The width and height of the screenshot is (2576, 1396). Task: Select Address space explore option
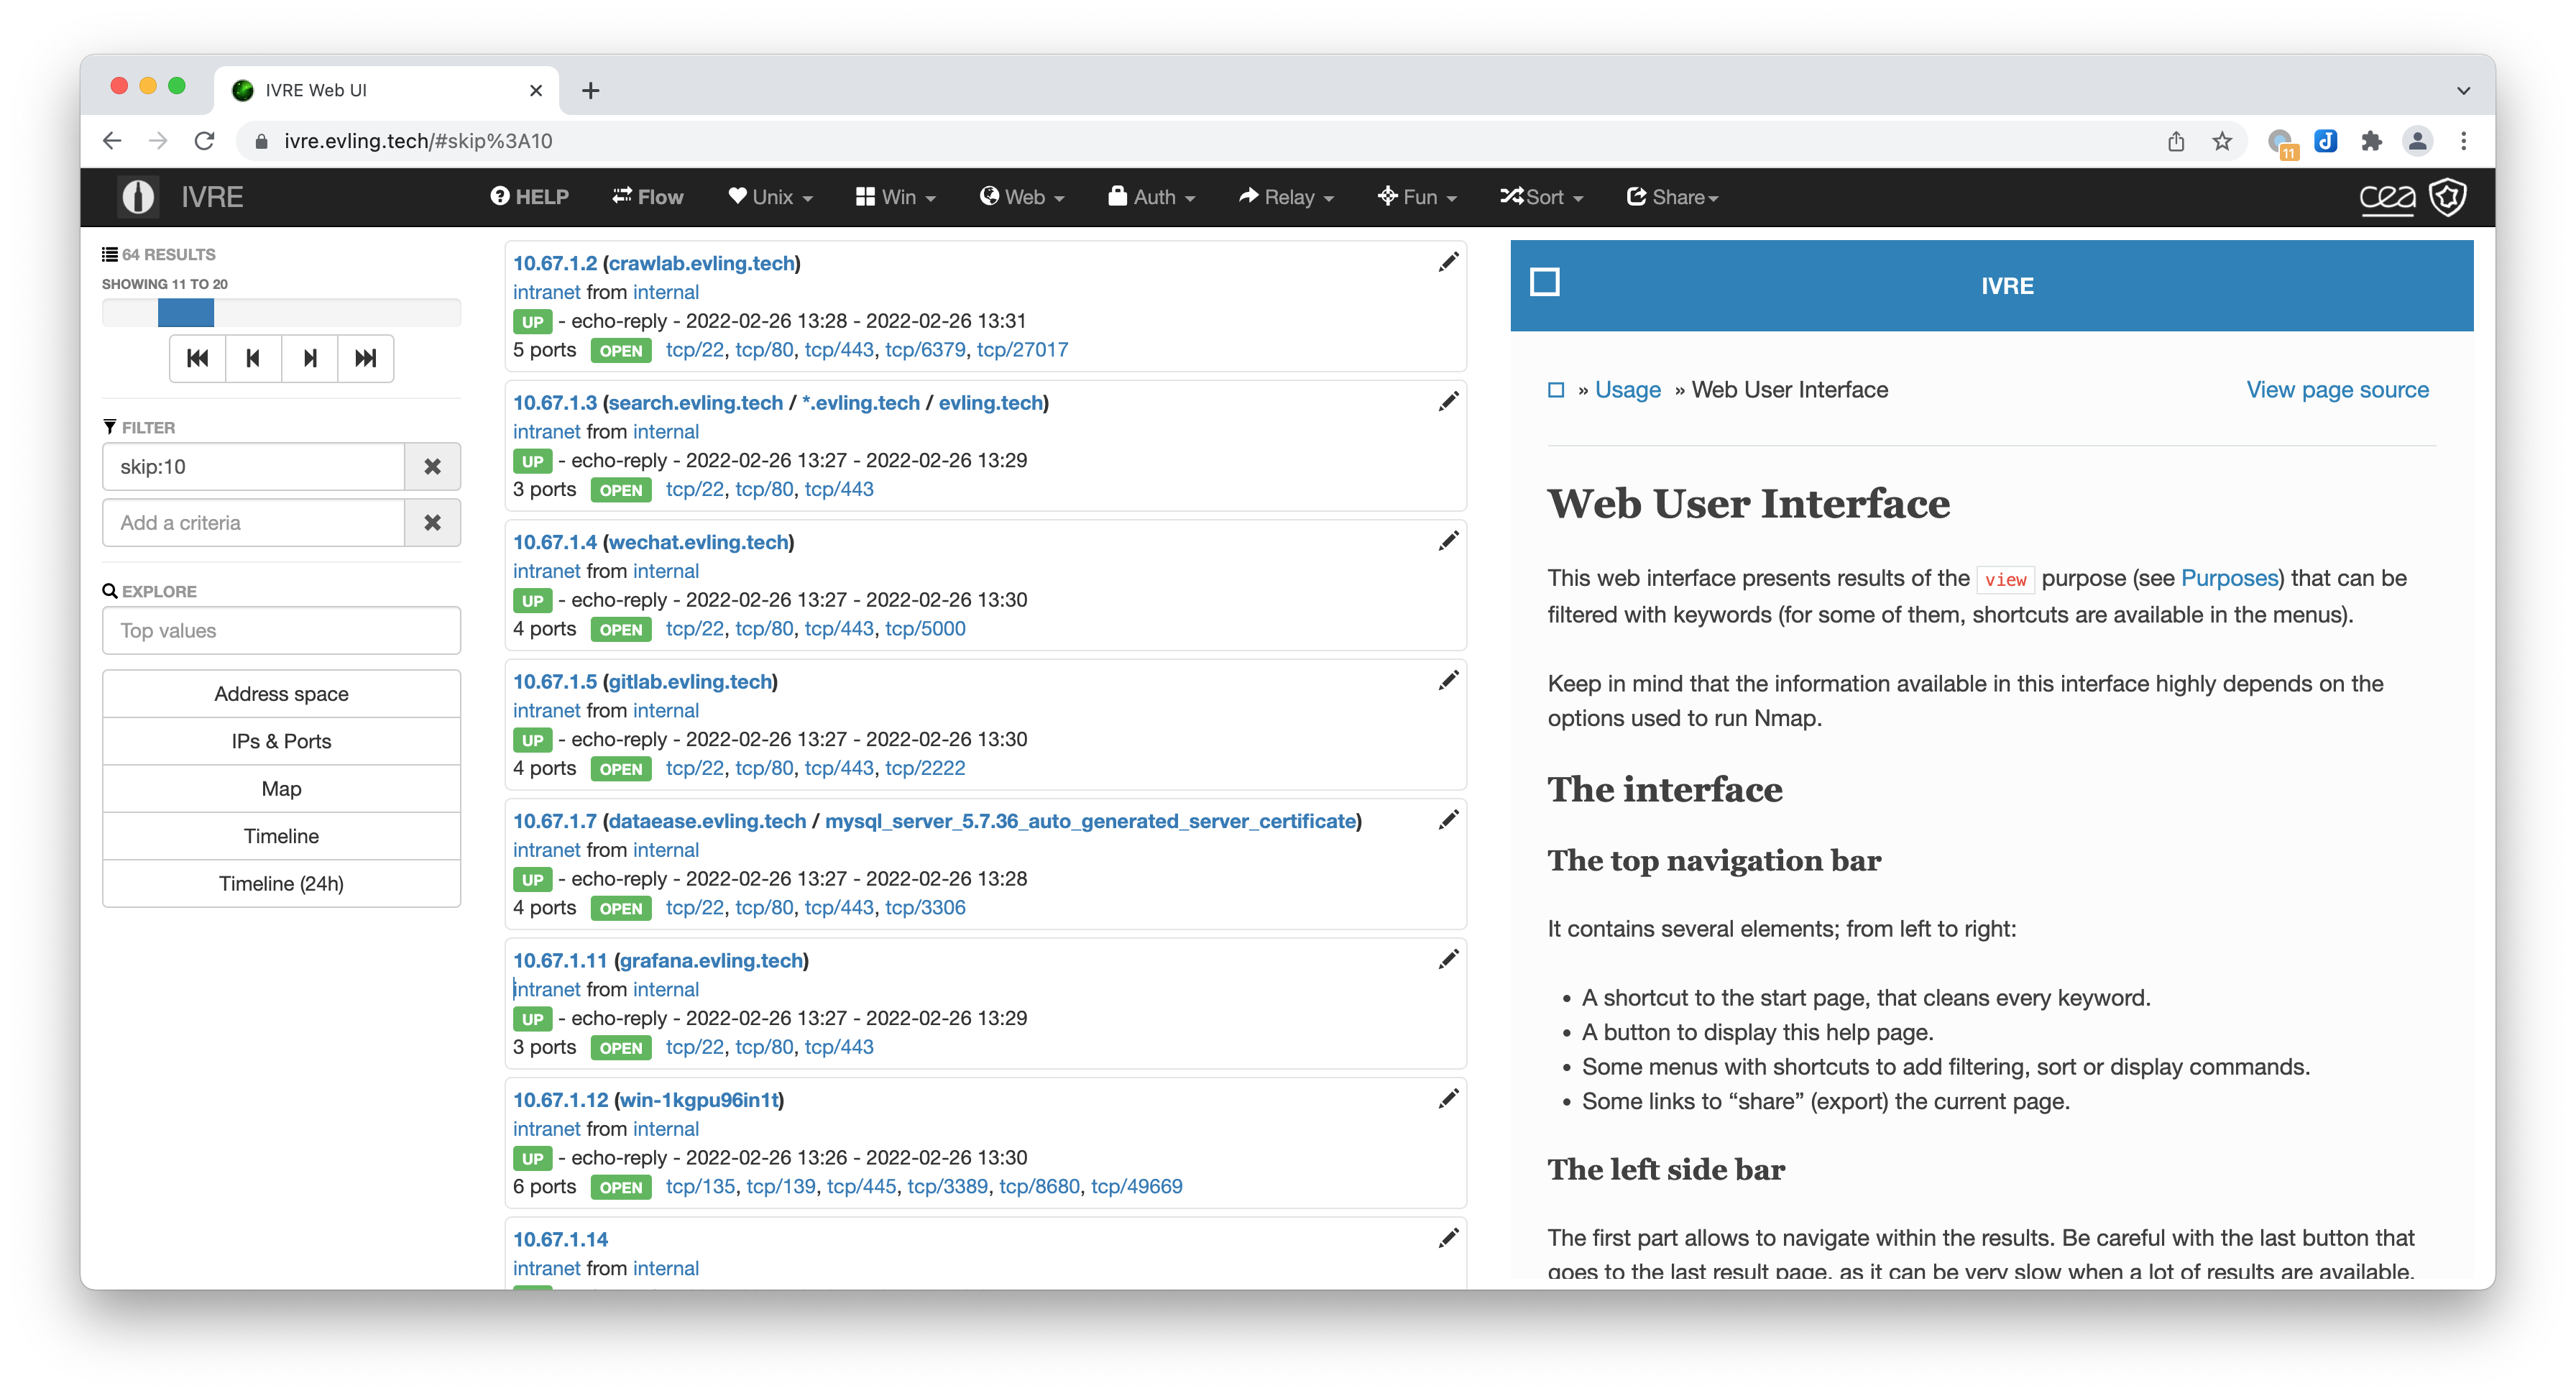click(282, 693)
